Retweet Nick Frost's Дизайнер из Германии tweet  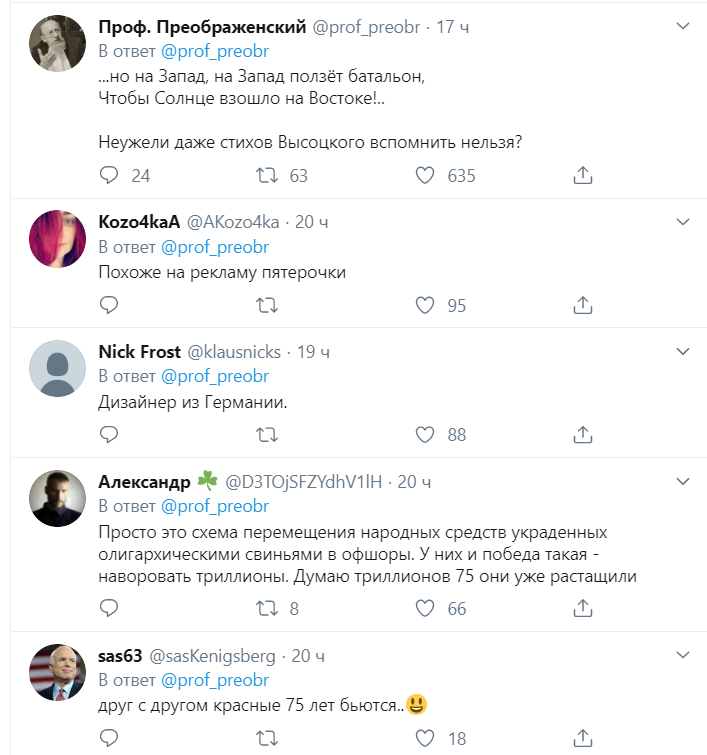coord(267,434)
